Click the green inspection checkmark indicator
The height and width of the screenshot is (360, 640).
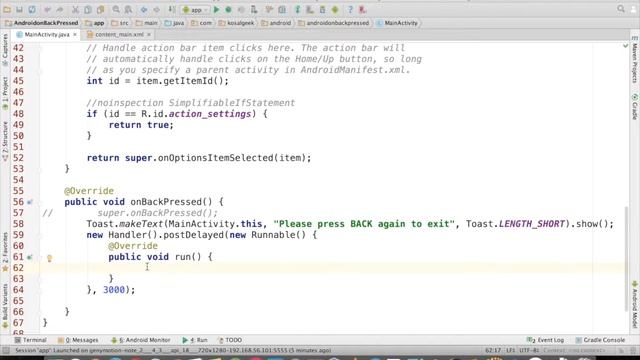[x=625, y=46]
